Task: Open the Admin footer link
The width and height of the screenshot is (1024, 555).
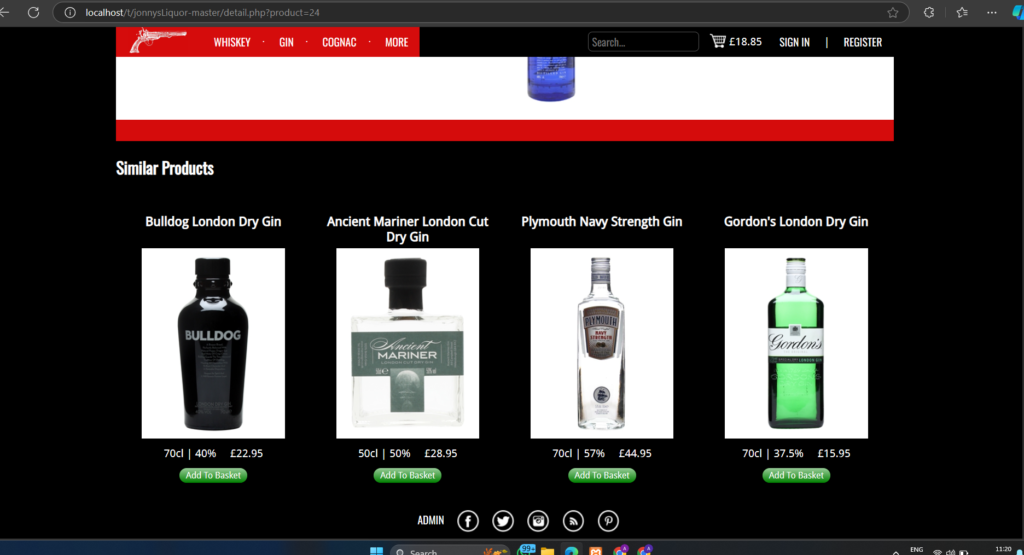Action: point(430,520)
